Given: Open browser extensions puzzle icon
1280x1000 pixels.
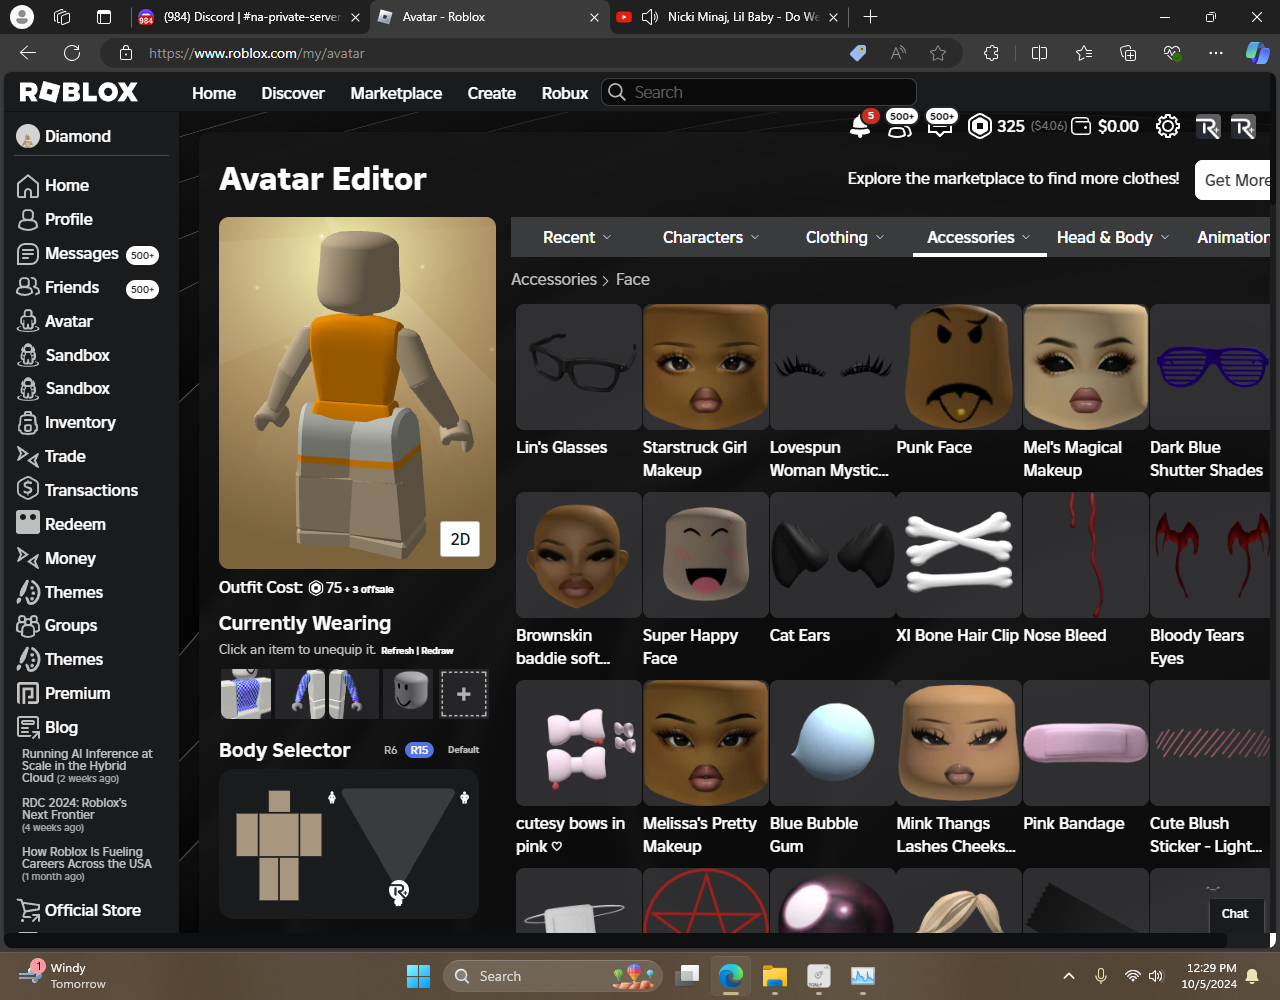Looking at the screenshot, I should coord(991,53).
